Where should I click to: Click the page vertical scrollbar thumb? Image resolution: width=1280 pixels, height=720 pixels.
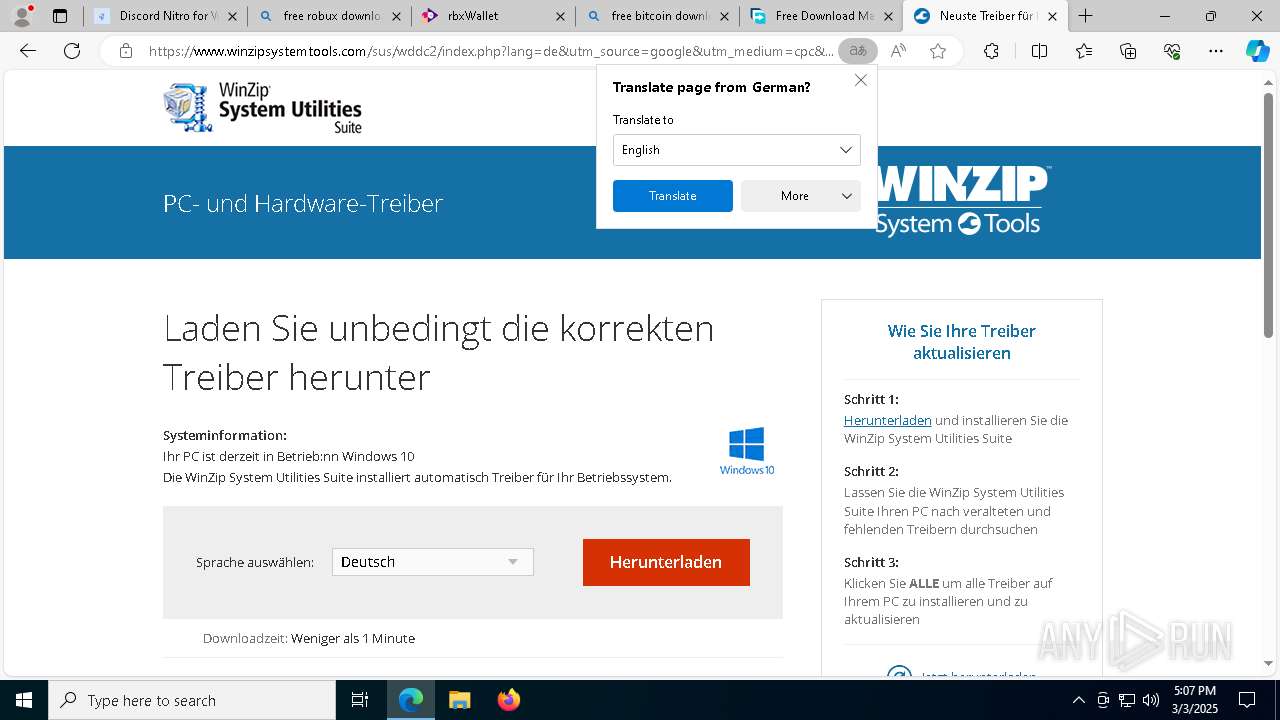click(x=1269, y=215)
